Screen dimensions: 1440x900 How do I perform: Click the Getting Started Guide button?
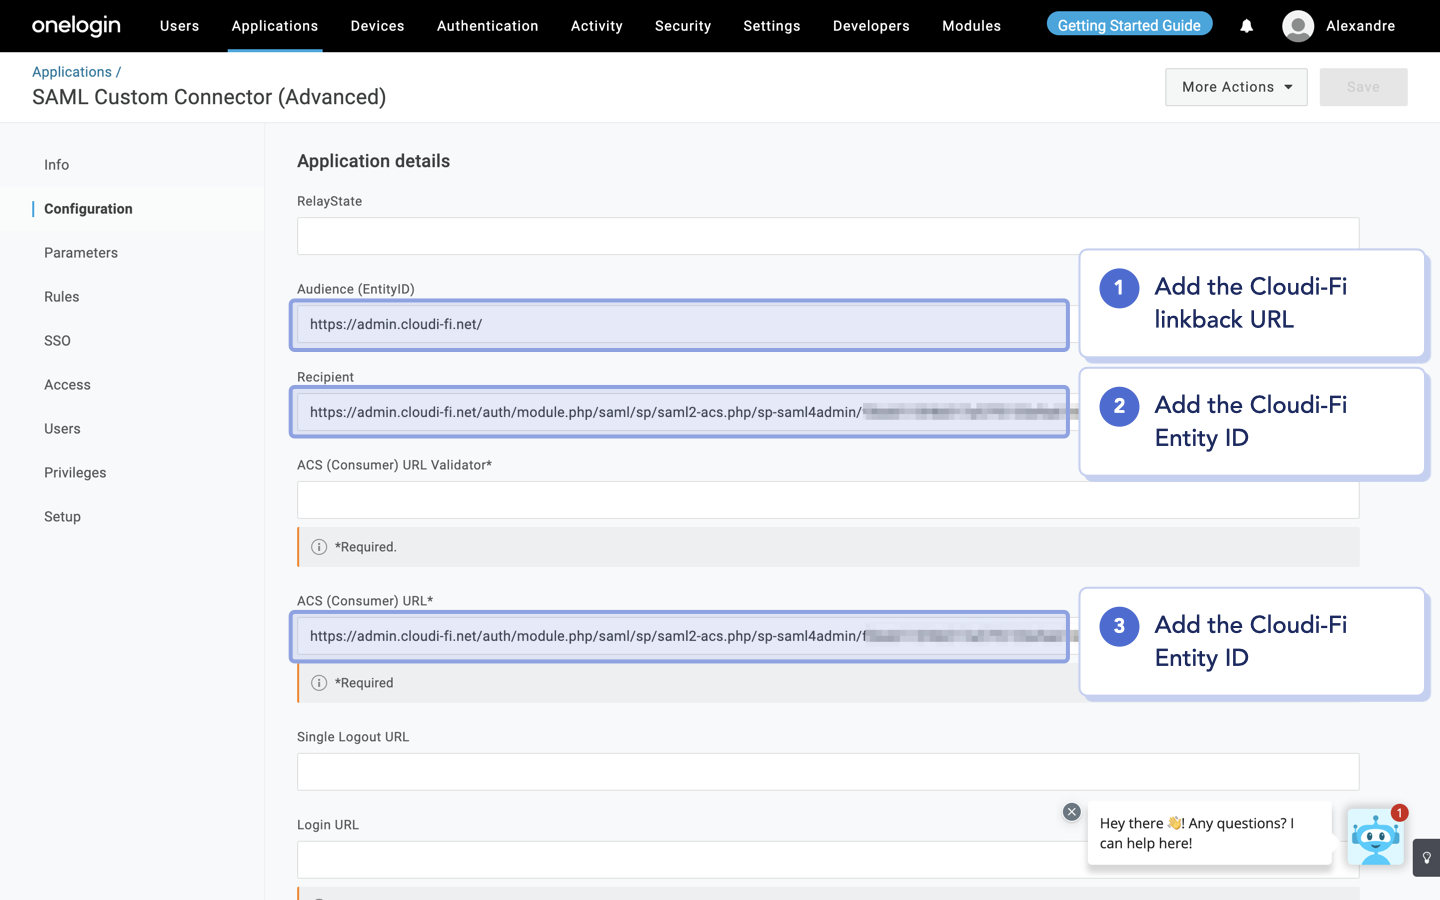(1129, 25)
